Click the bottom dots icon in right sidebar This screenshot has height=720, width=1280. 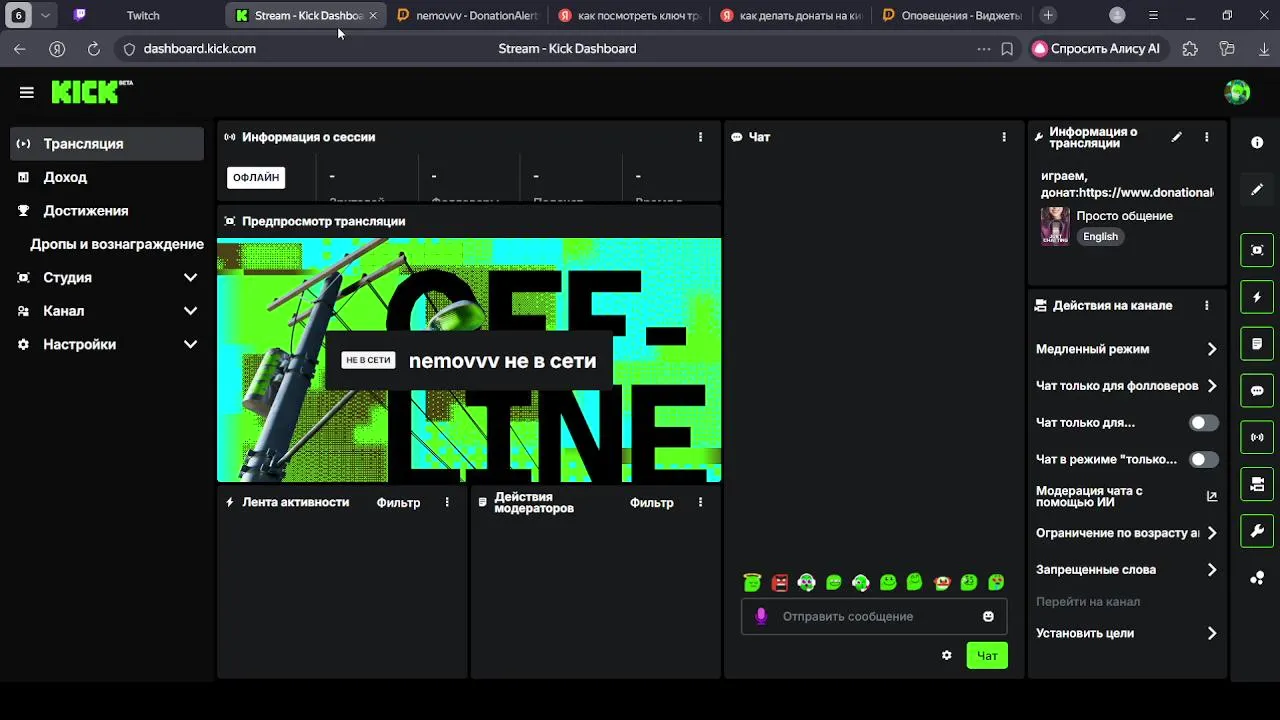[x=1257, y=578]
